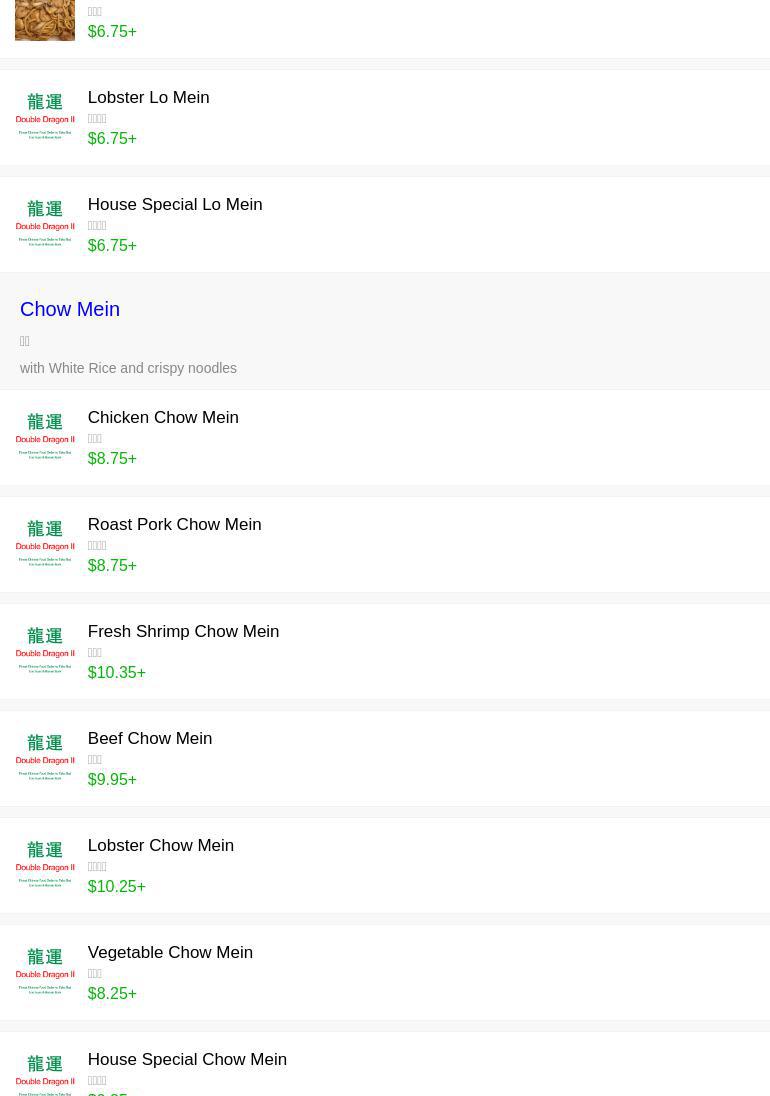Open the Chicken Chow Mein item name
This screenshot has height=1096, width=770.
[163, 417]
